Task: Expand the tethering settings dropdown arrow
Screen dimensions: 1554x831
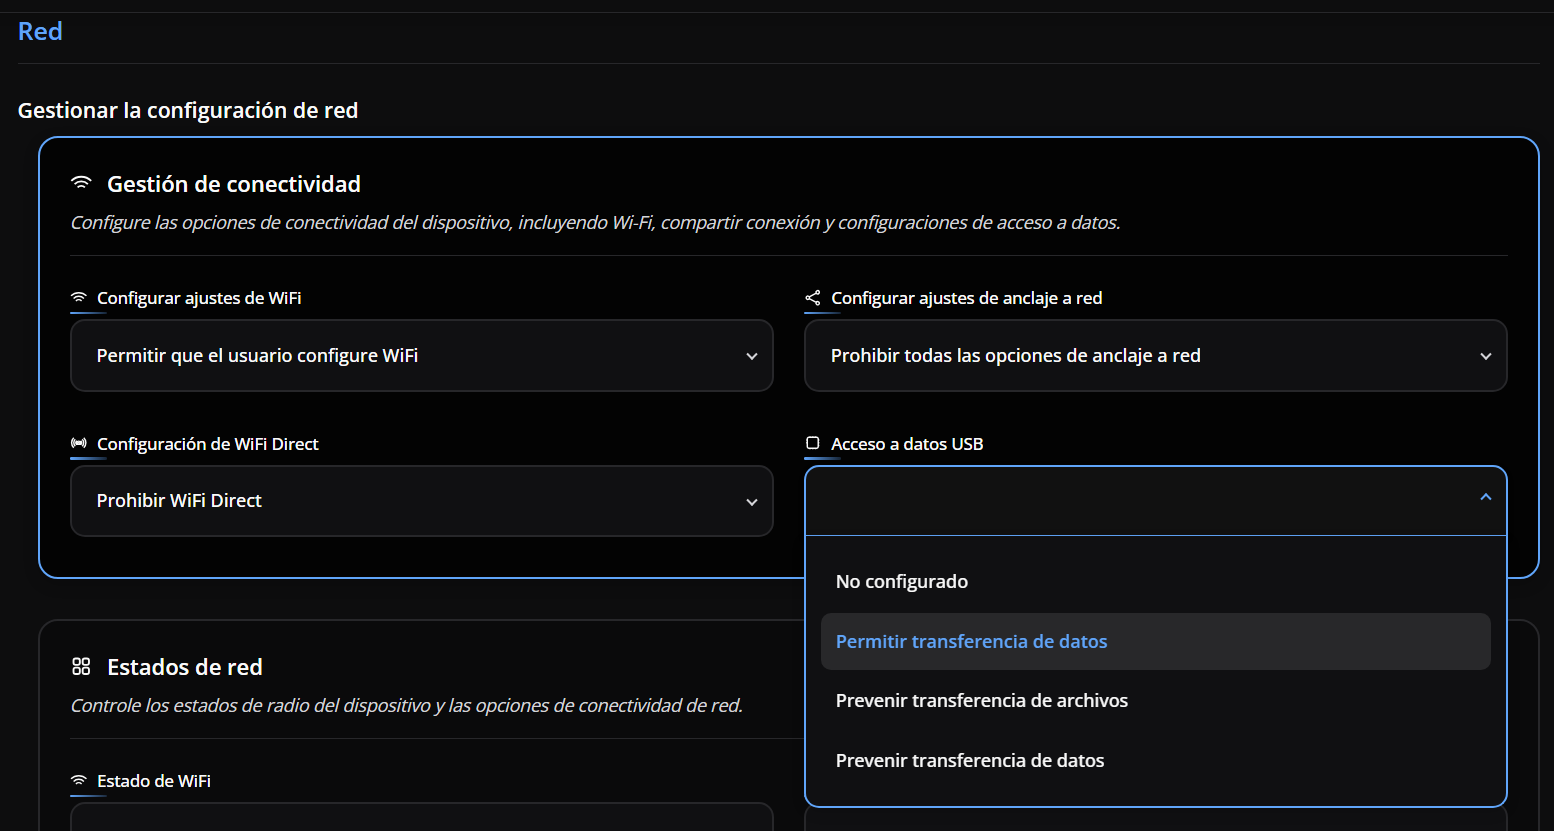Action: (x=1485, y=356)
